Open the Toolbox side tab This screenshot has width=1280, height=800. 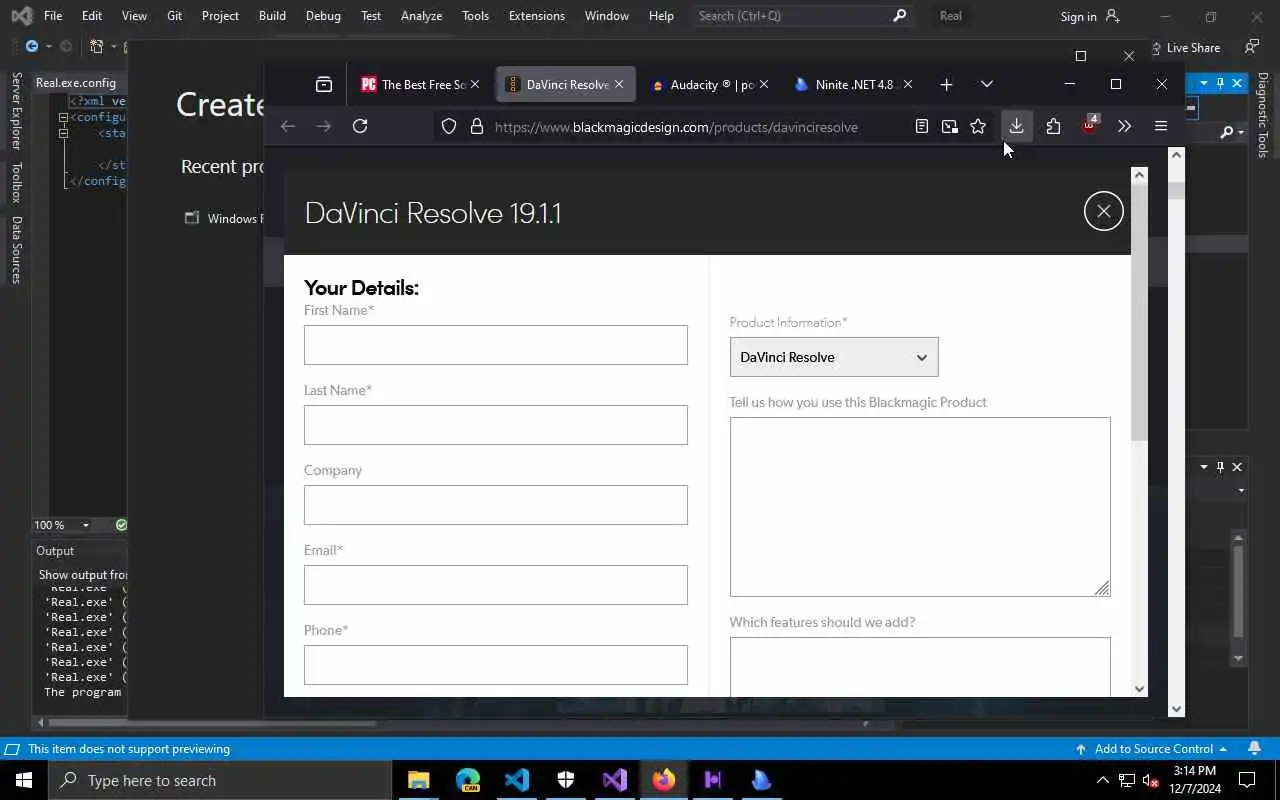pyautogui.click(x=16, y=183)
